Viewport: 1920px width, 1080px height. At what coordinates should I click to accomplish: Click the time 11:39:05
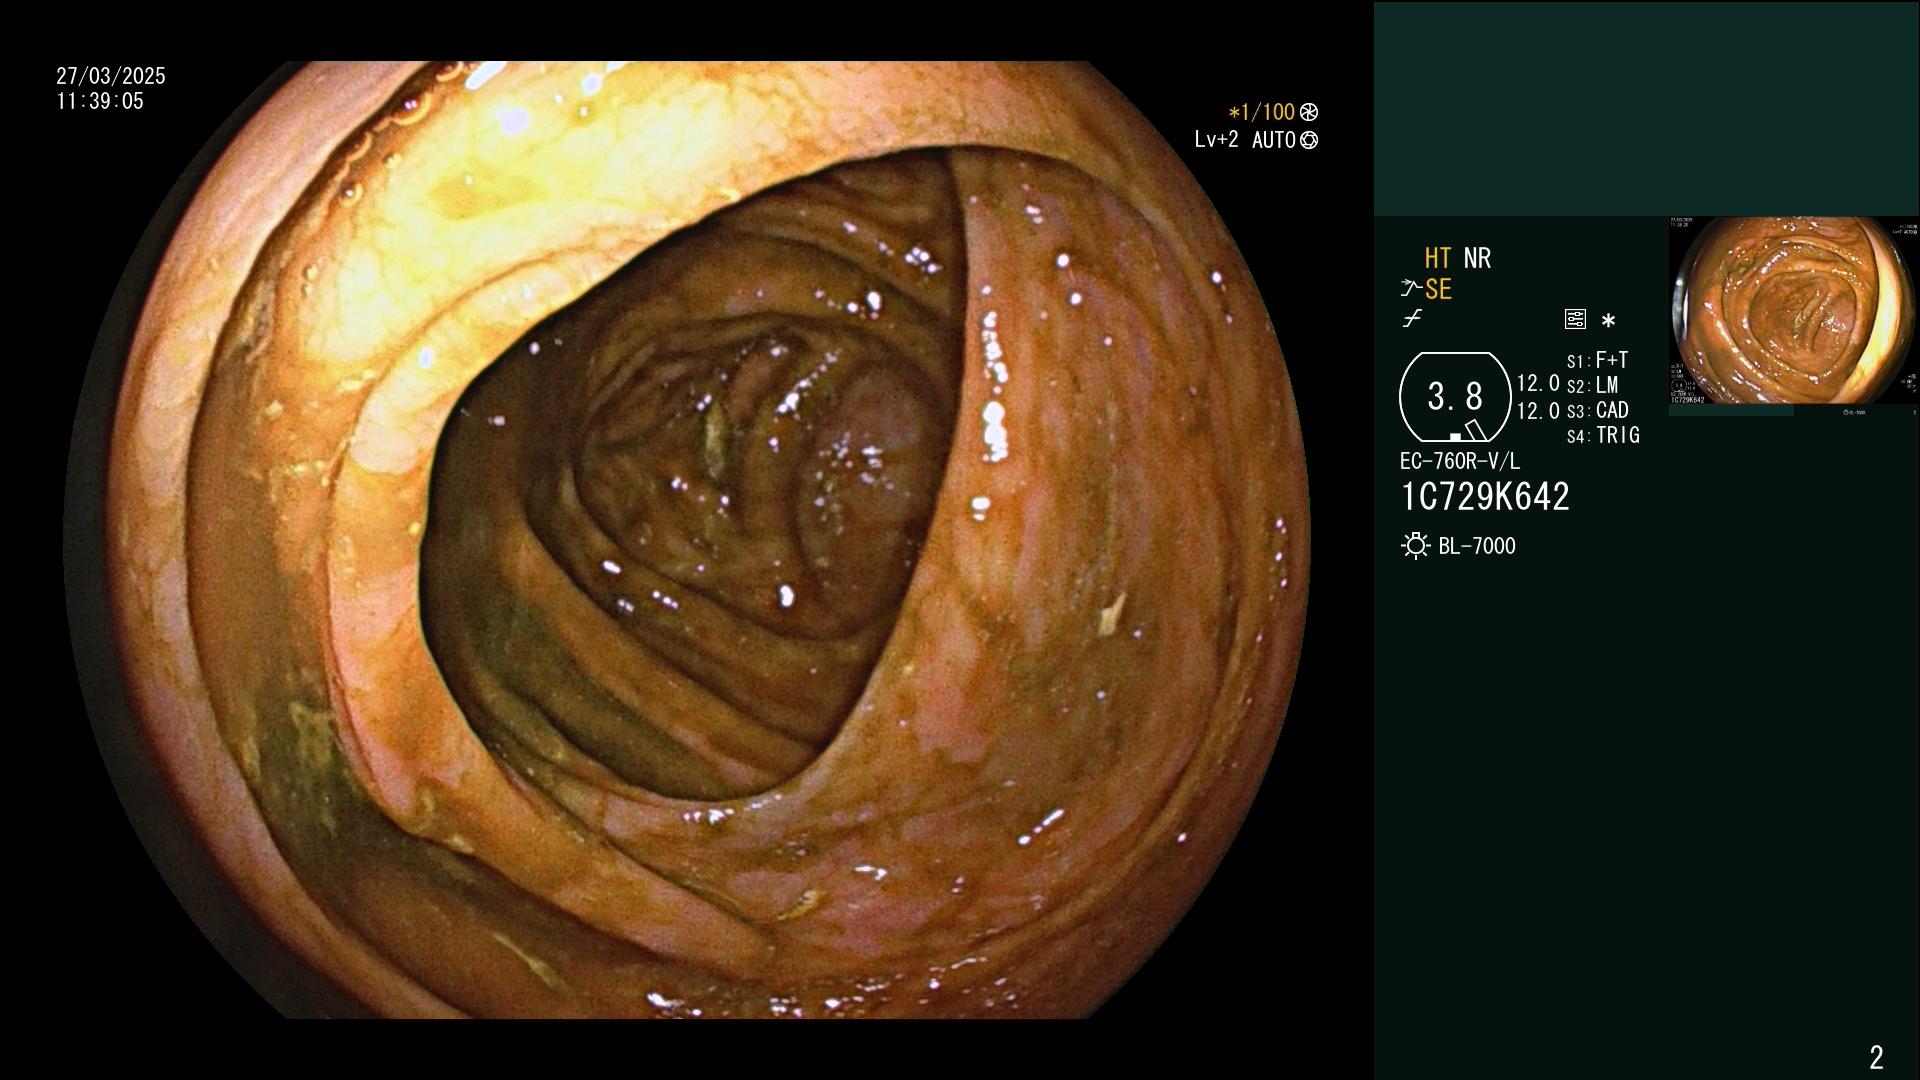tap(100, 101)
